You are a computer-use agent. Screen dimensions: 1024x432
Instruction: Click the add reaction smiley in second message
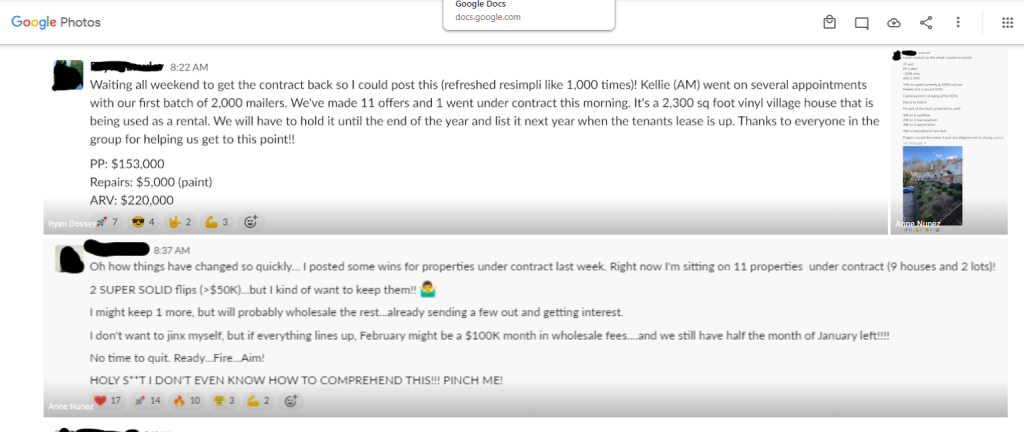(x=291, y=401)
